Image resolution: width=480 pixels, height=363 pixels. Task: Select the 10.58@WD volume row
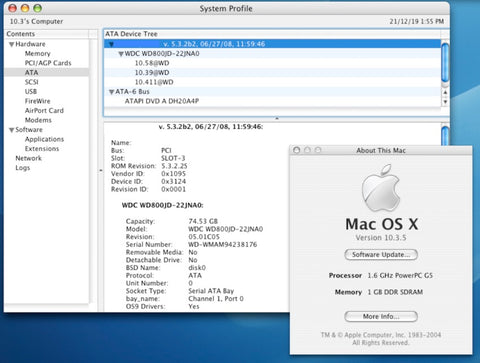tap(272, 63)
